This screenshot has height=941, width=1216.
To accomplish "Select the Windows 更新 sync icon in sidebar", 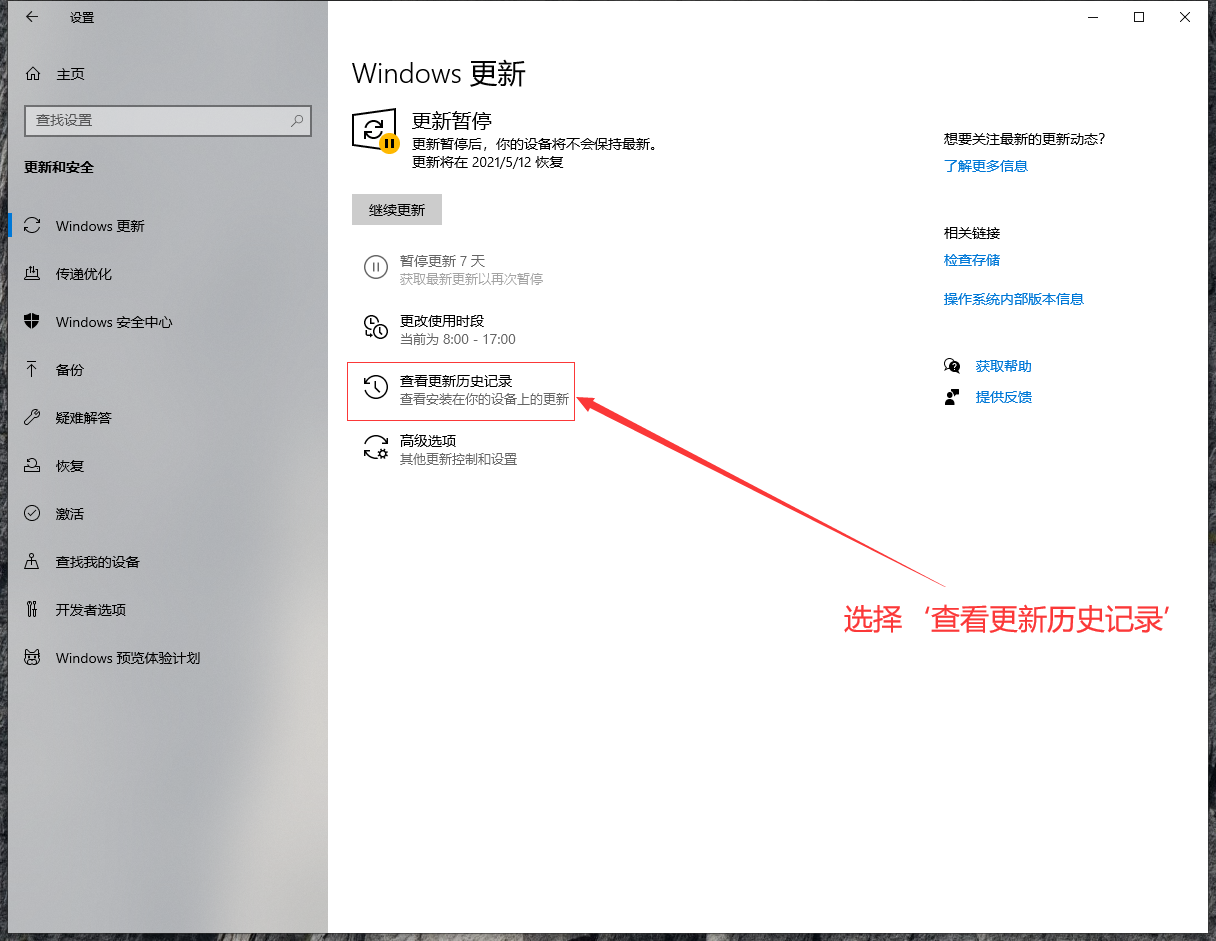I will [x=33, y=226].
